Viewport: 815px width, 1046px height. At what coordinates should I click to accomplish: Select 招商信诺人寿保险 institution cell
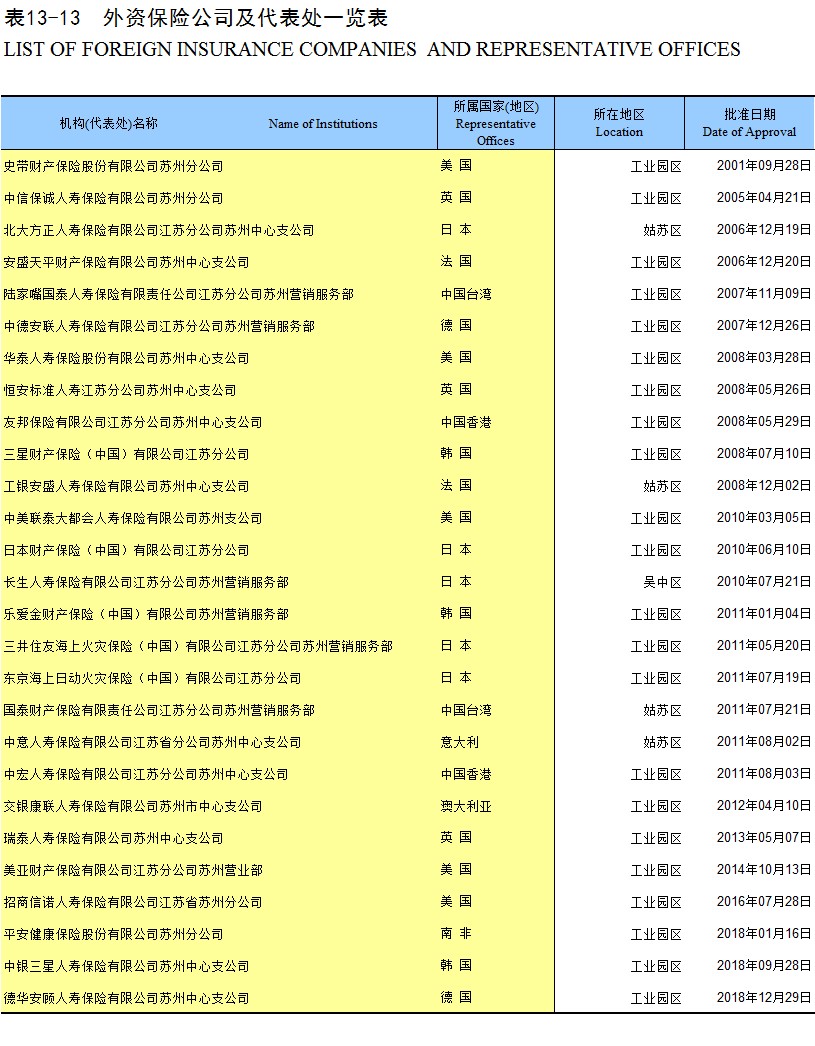point(133,903)
